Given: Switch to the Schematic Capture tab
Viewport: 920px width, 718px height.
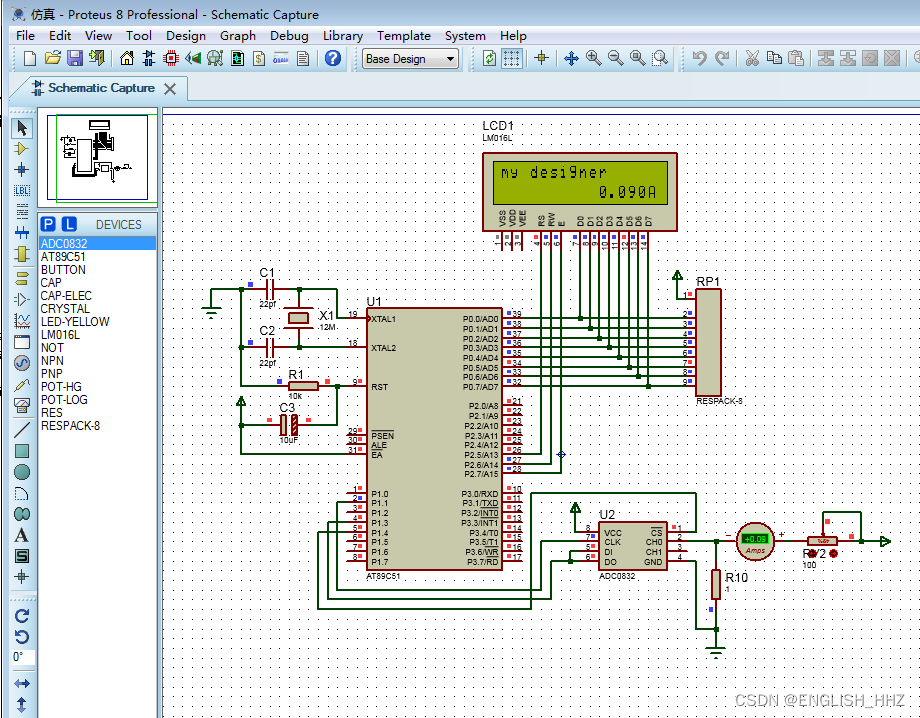Looking at the screenshot, I should (101, 88).
